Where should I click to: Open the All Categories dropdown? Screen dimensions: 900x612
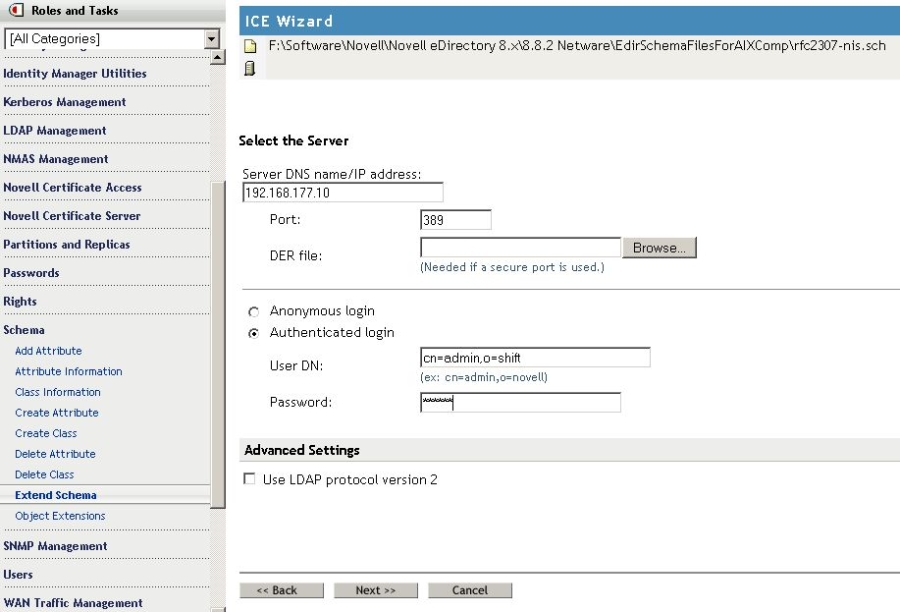click(211, 39)
